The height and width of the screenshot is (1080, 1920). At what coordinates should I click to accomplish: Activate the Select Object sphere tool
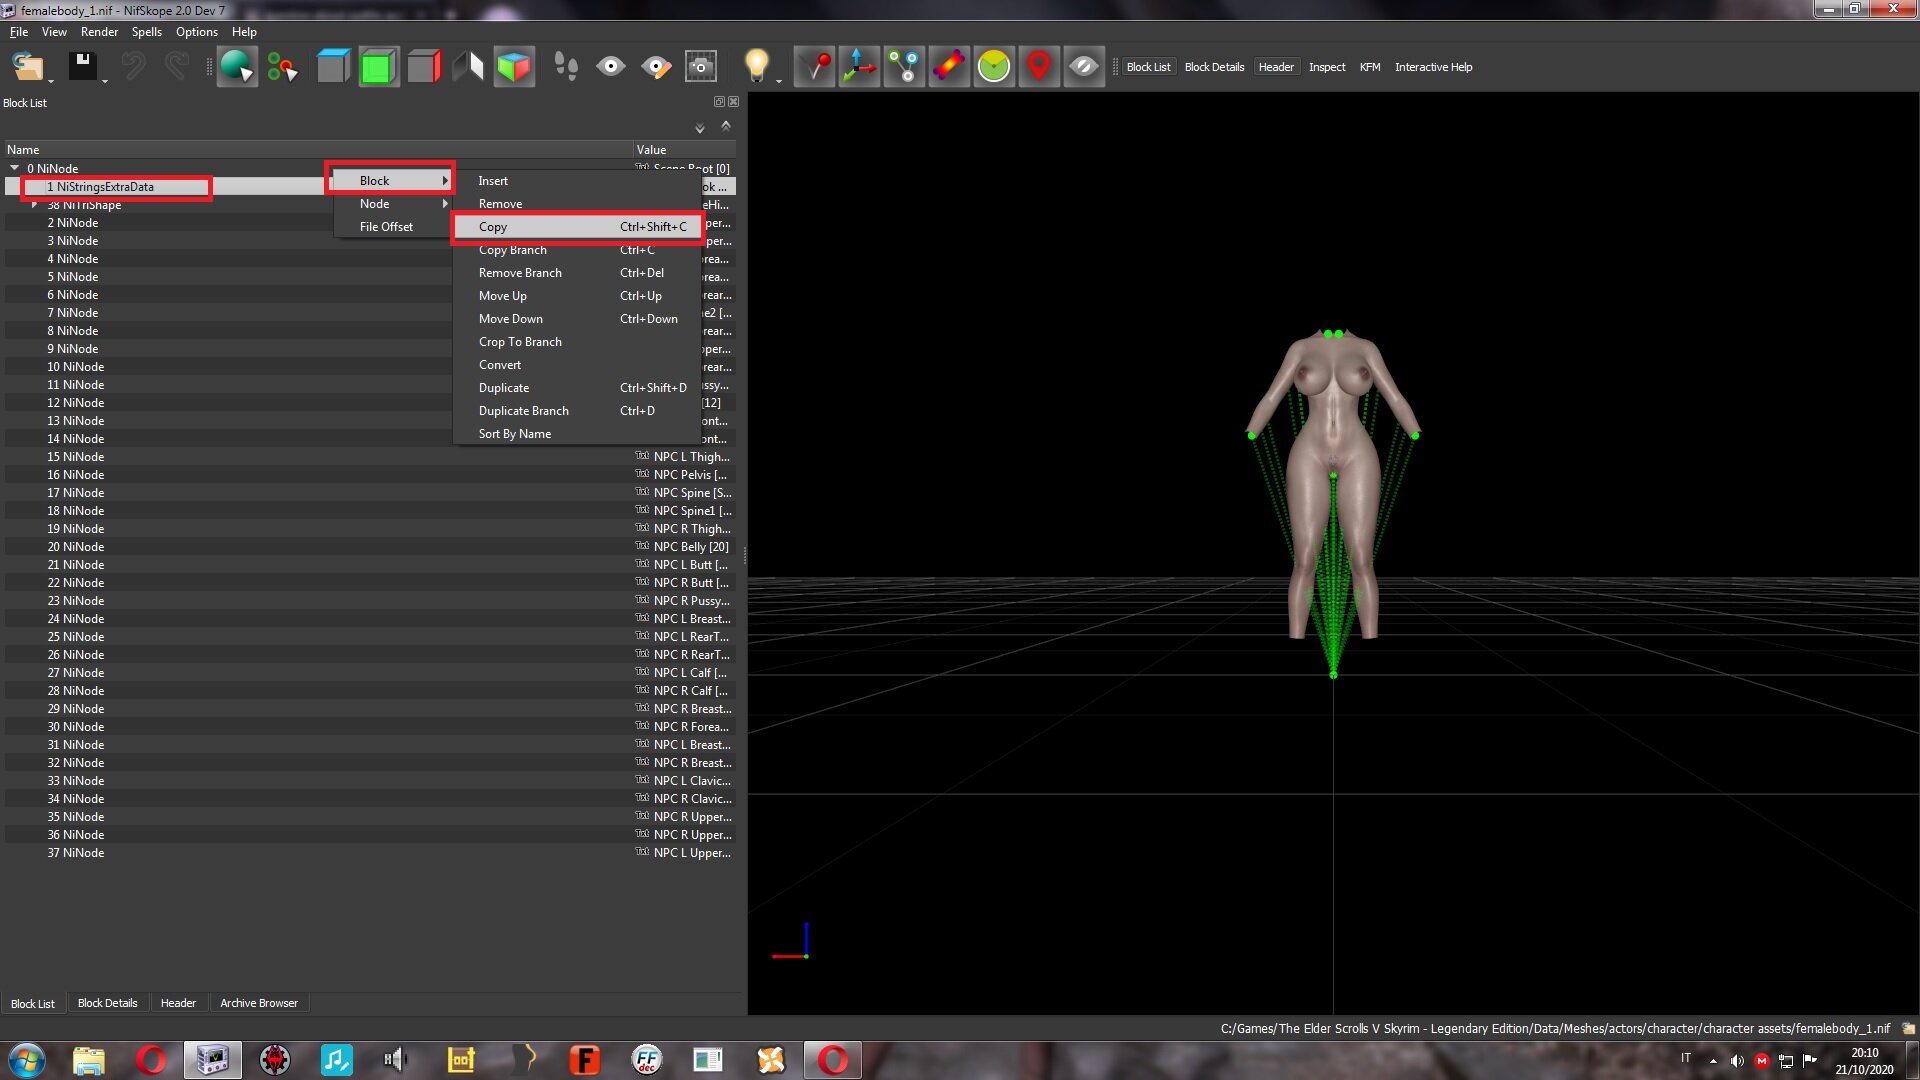[237, 67]
